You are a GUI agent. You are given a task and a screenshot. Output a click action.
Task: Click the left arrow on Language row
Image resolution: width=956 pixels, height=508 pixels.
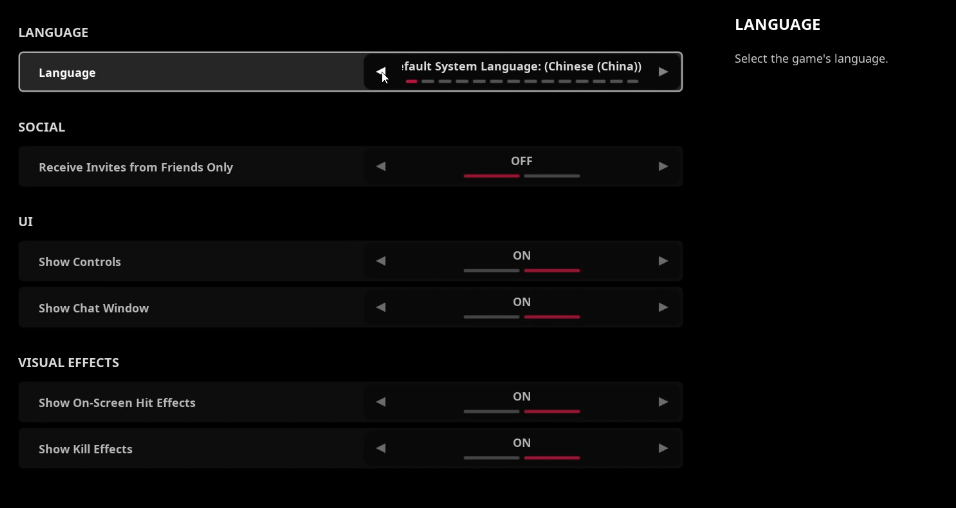pos(380,72)
